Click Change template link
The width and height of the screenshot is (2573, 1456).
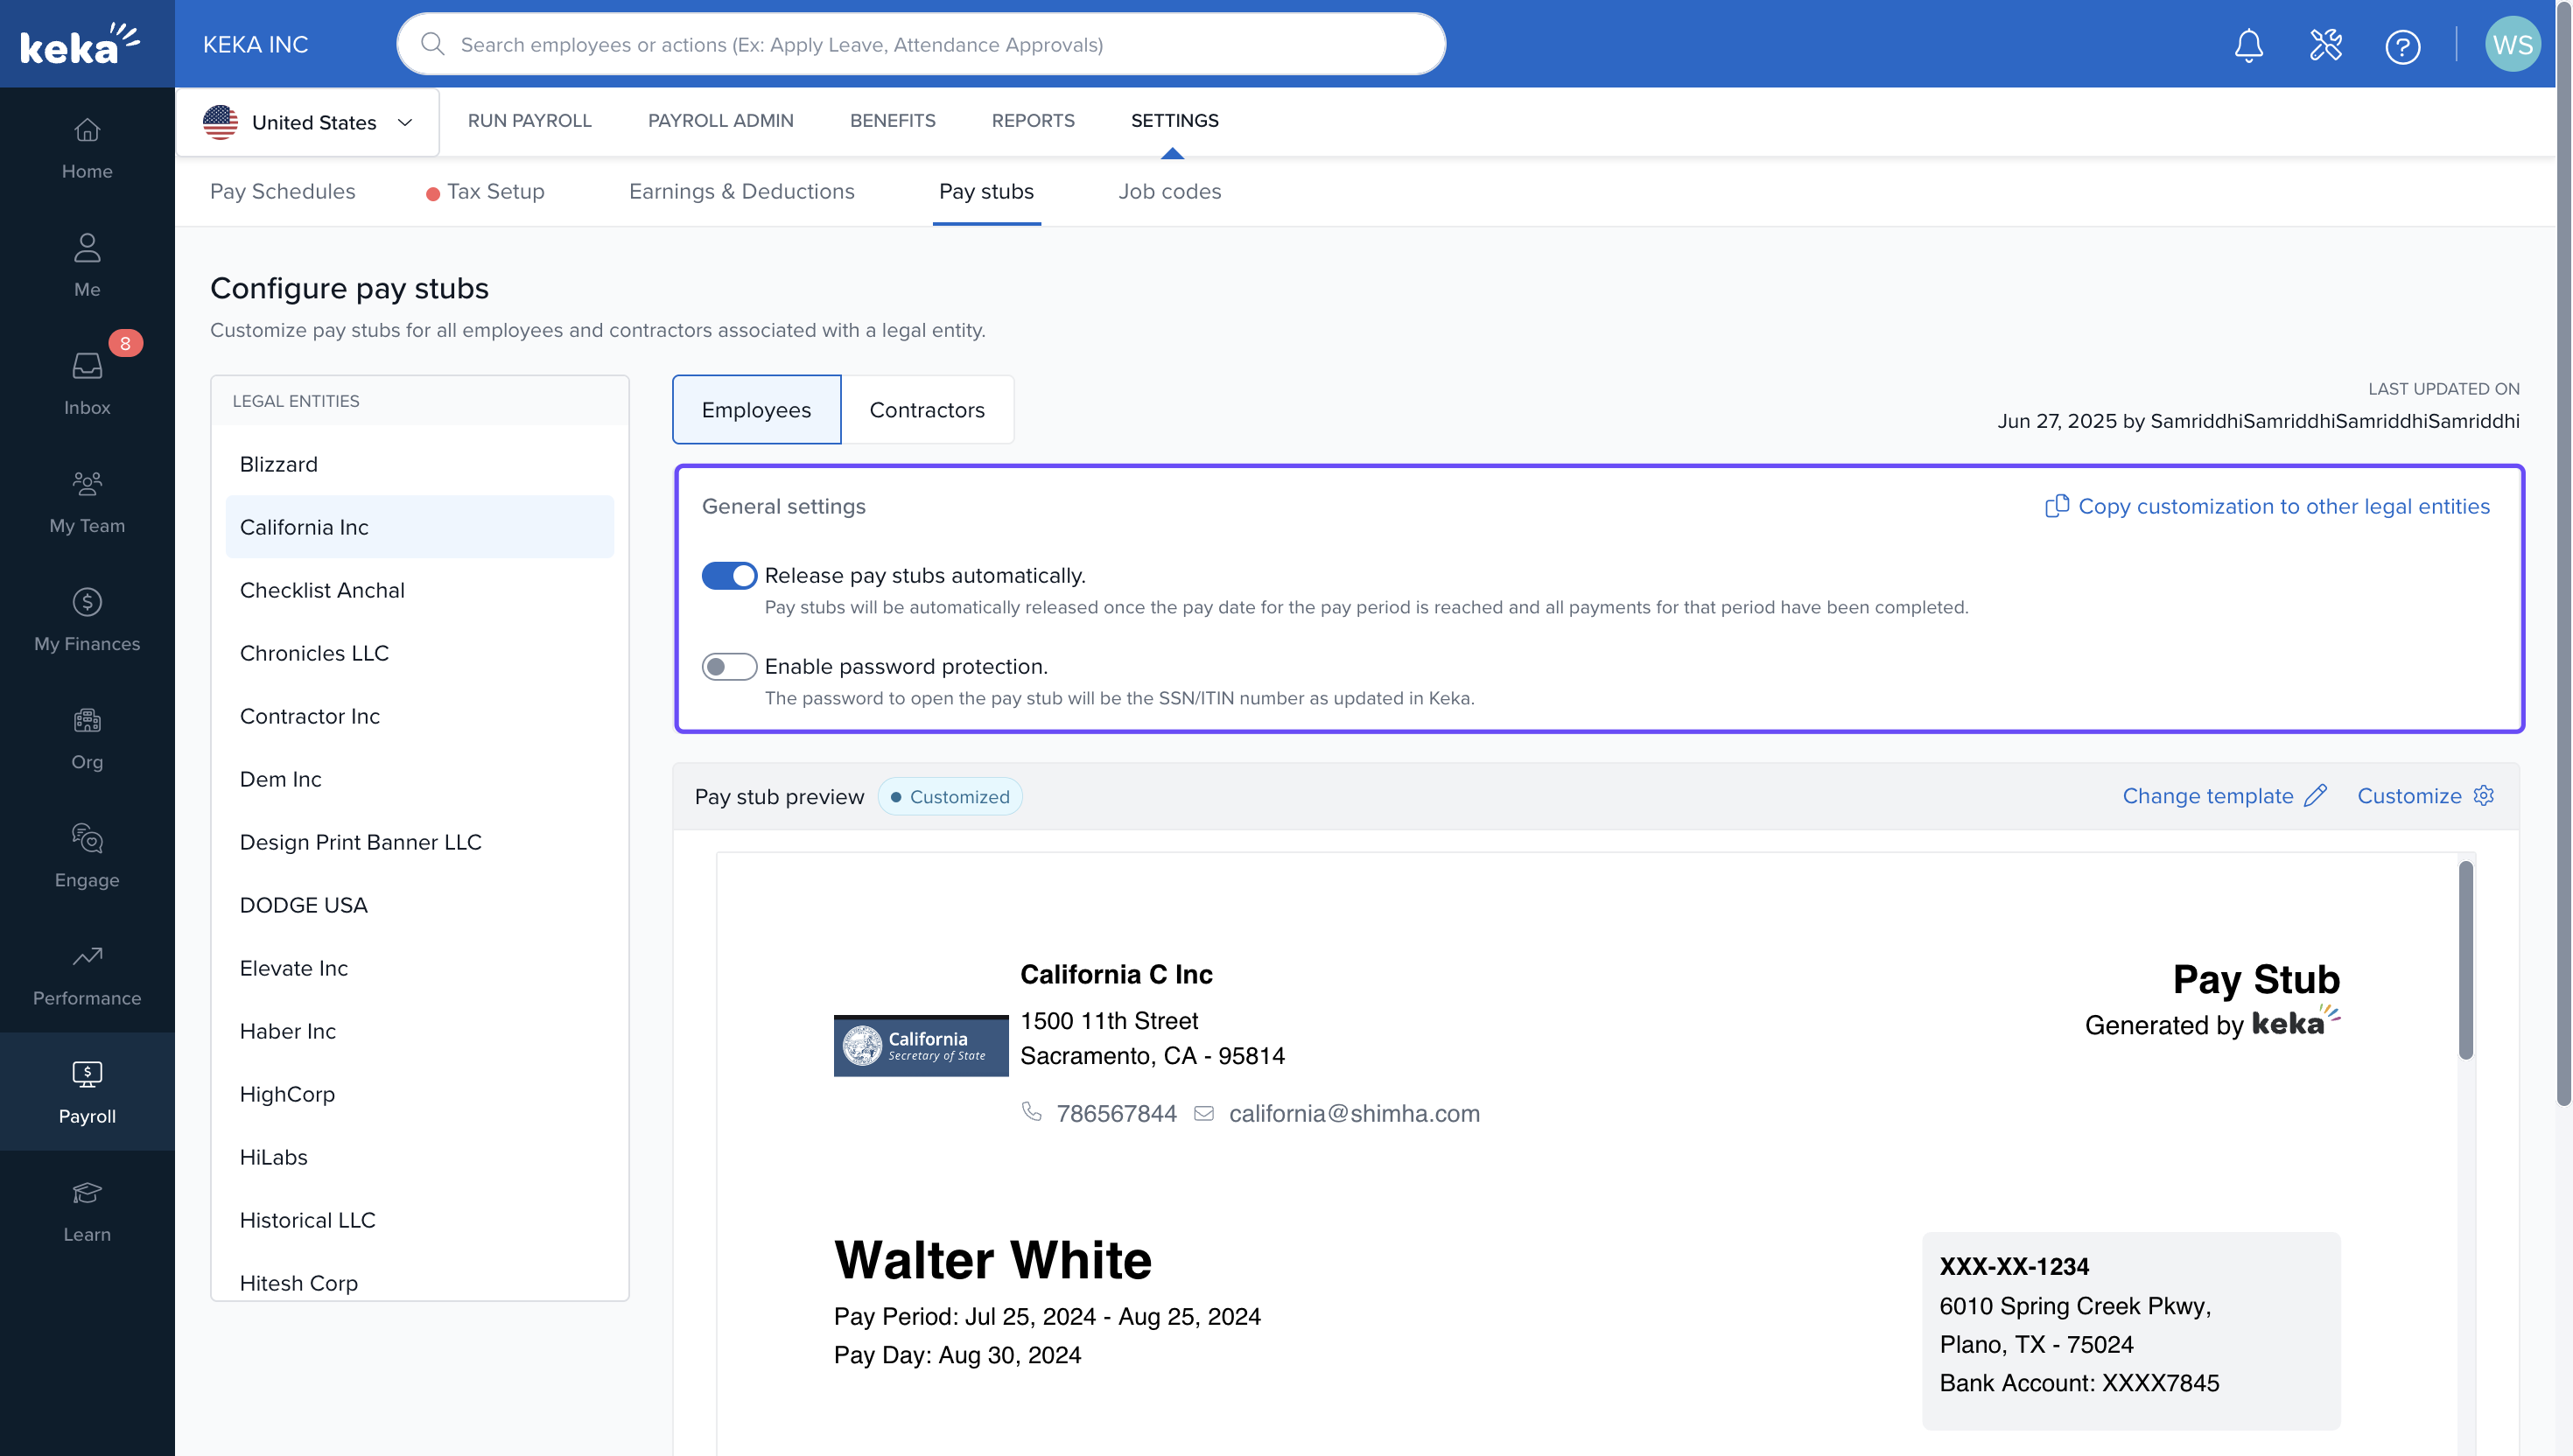2224,796
